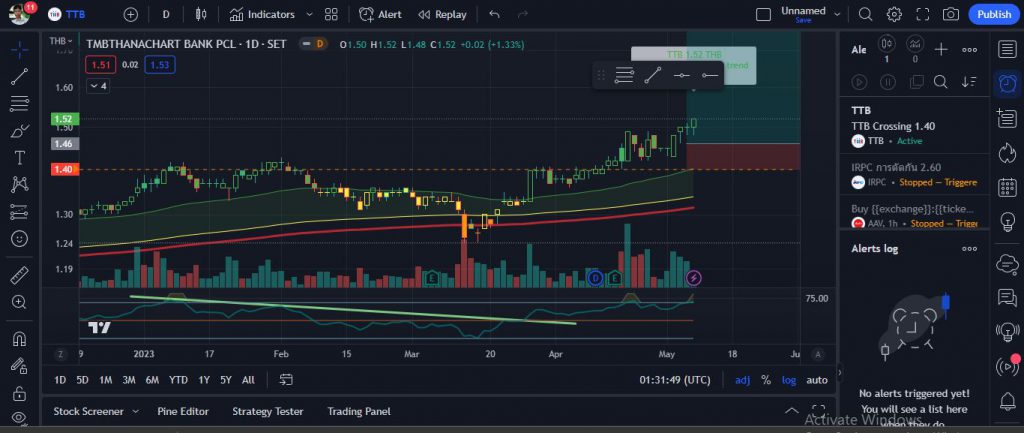Open the emoji icons tool
The height and width of the screenshot is (433, 1024).
tap(20, 239)
